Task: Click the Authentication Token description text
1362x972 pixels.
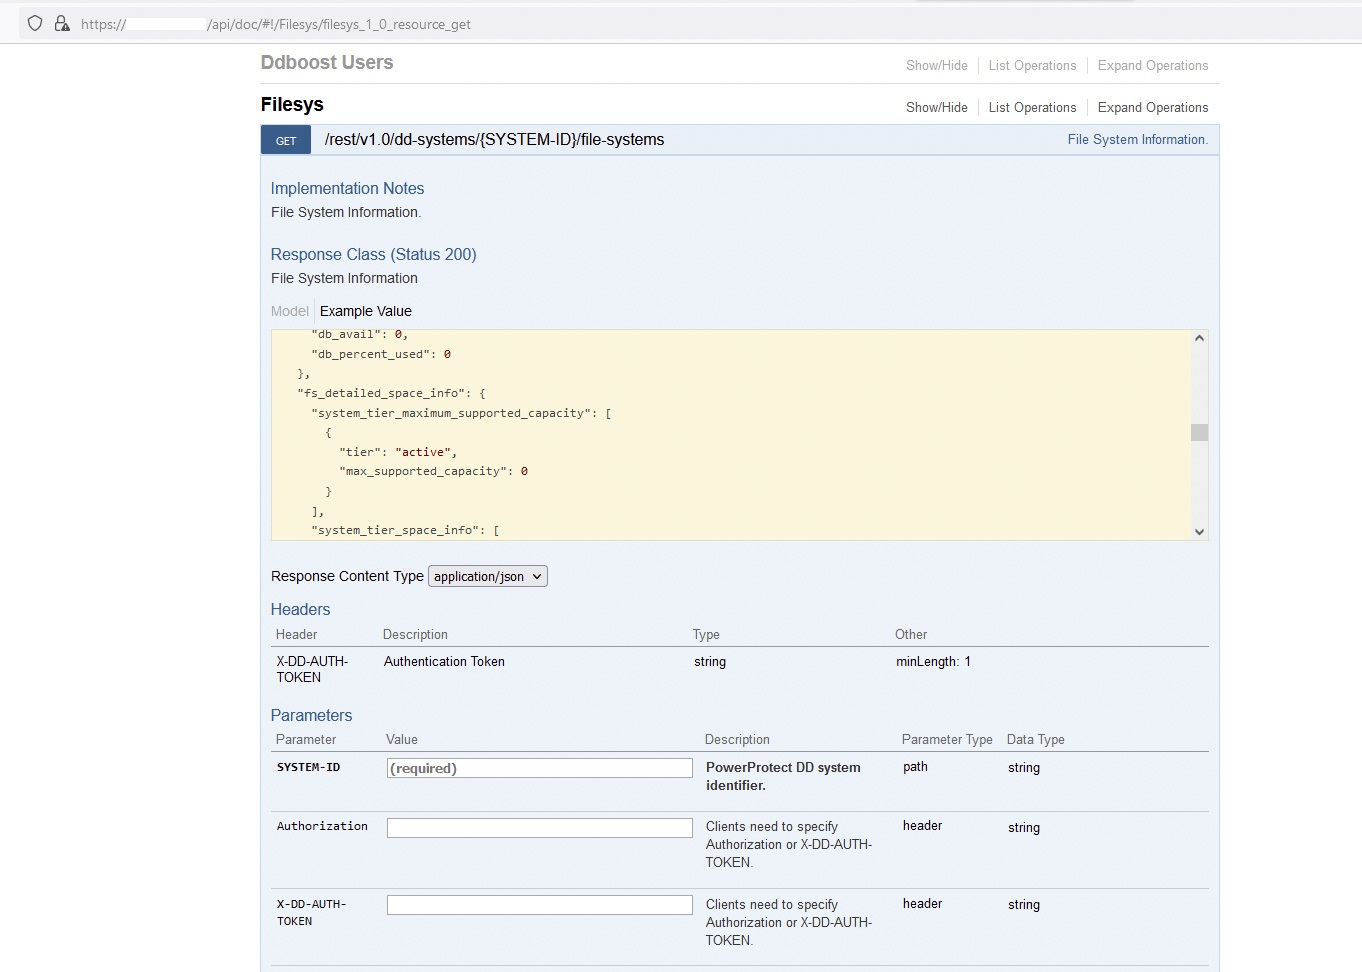Action: pos(444,661)
